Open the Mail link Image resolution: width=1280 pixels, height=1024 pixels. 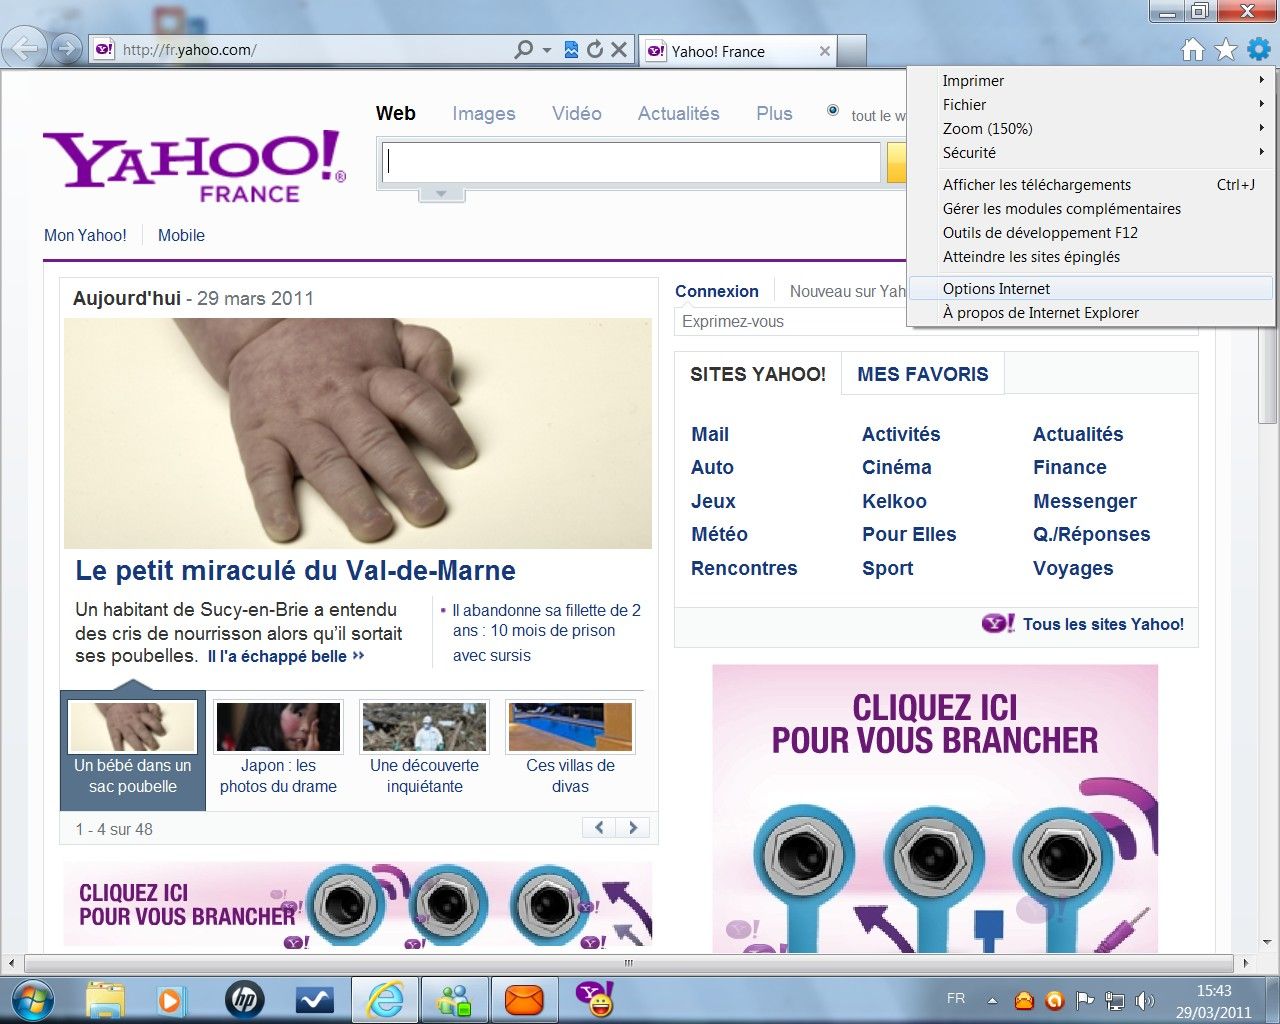pos(710,434)
